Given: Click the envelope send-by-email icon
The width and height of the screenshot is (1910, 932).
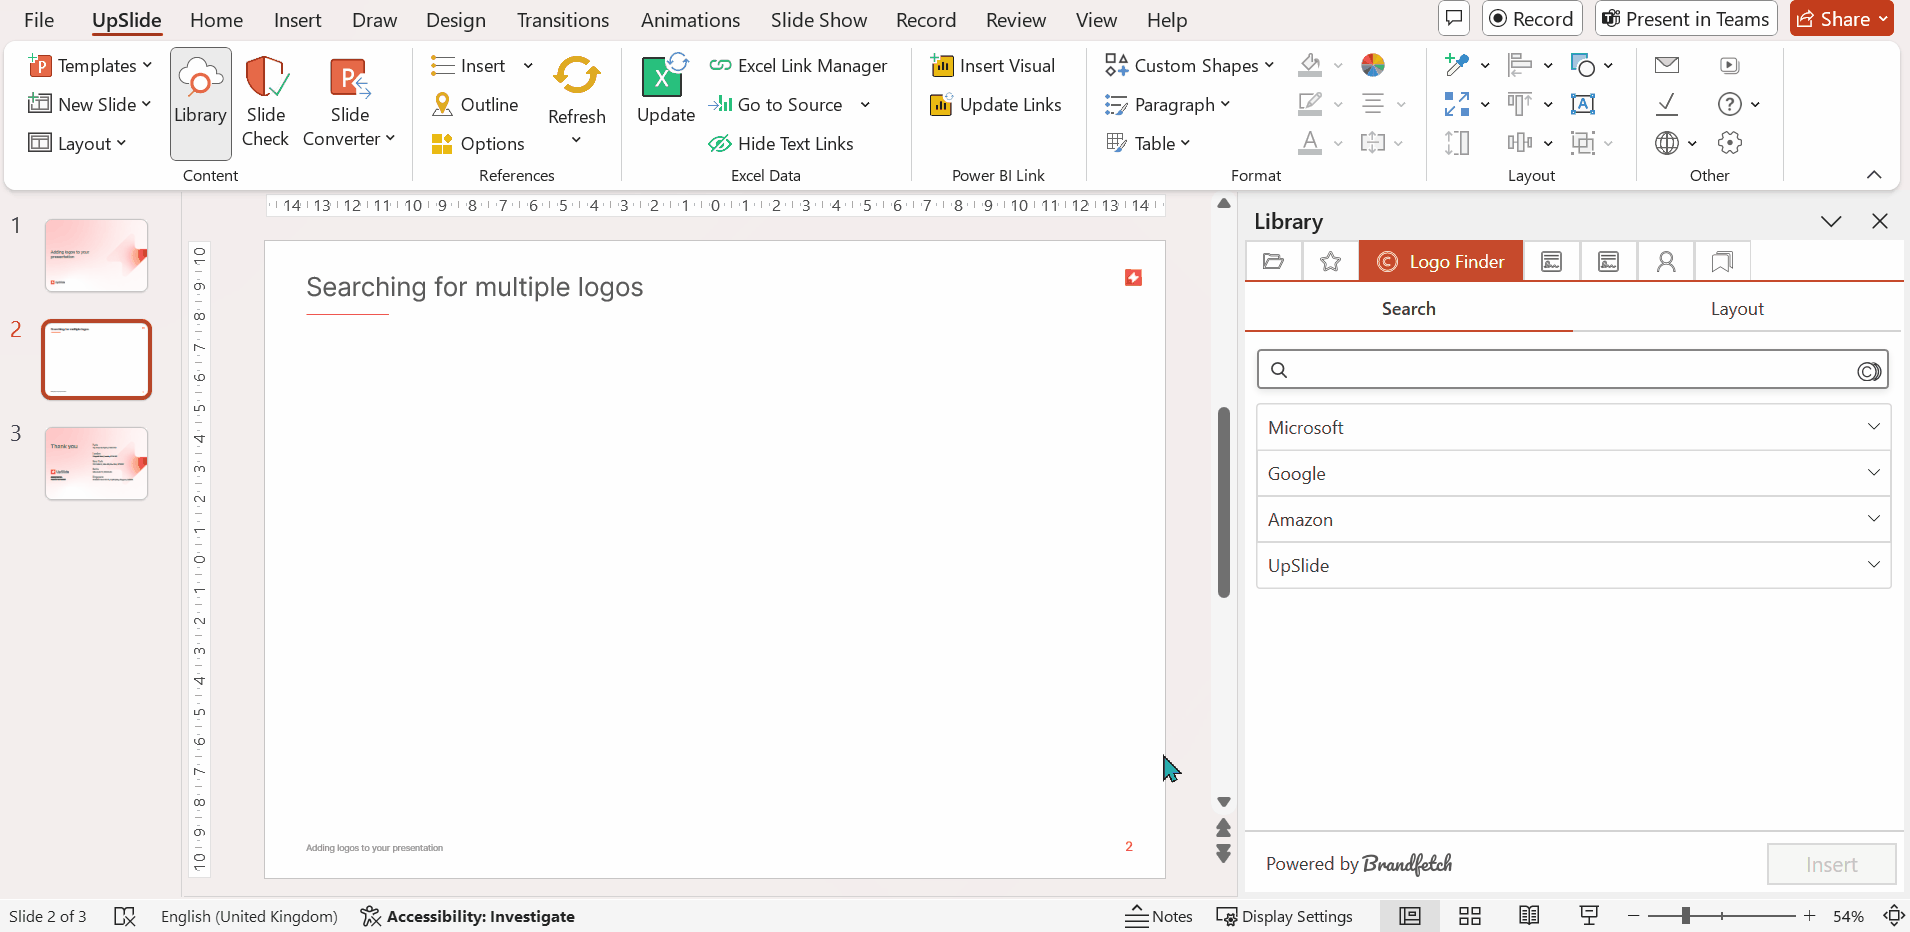Looking at the screenshot, I should [x=1667, y=66].
